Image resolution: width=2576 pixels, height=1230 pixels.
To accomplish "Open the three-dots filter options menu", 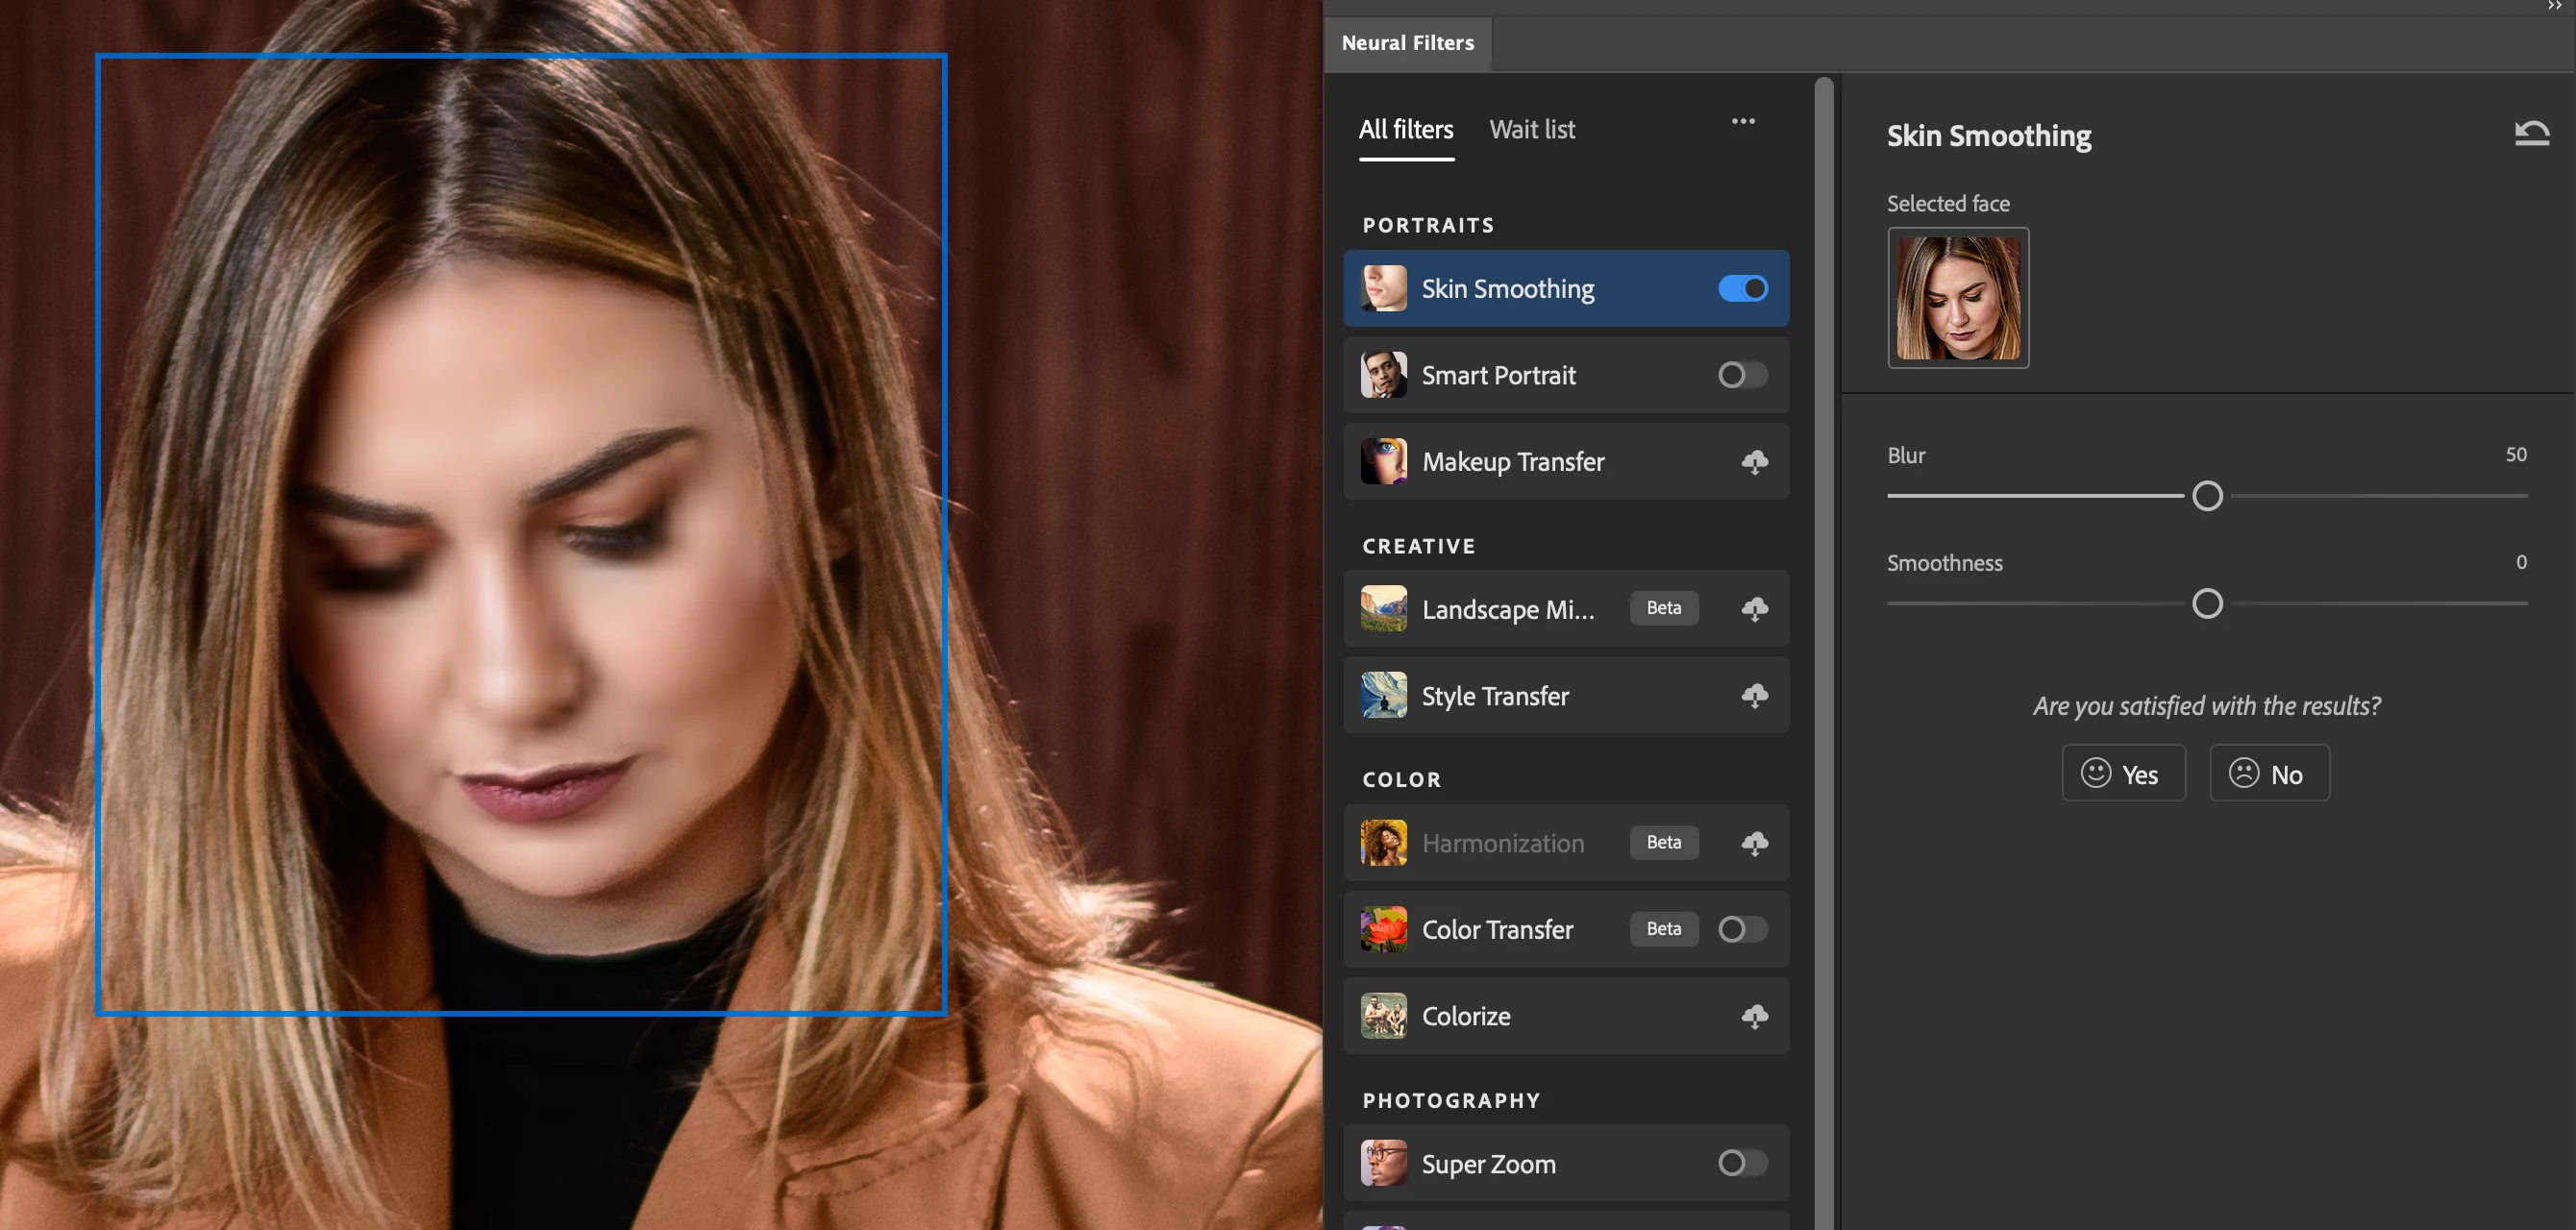I will coord(1743,121).
